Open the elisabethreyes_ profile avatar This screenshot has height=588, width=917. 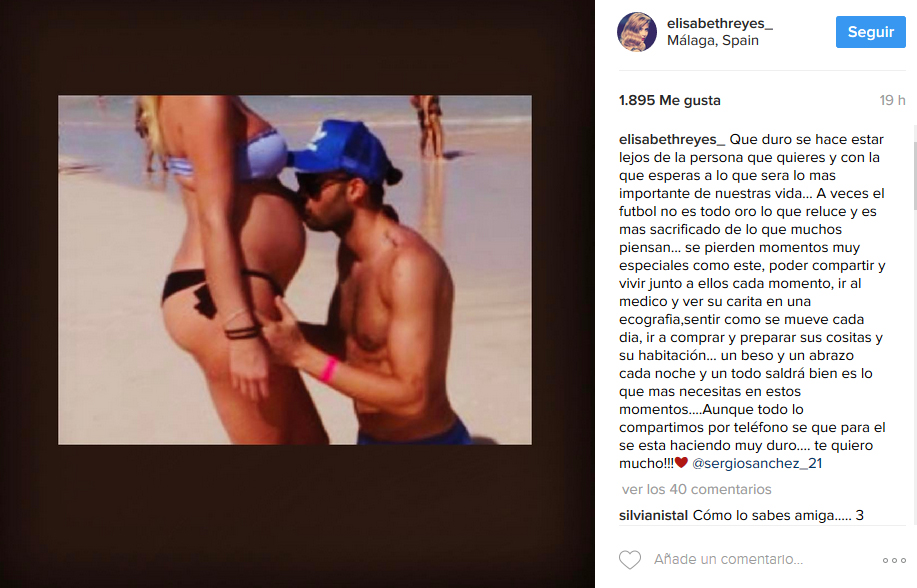point(637,32)
